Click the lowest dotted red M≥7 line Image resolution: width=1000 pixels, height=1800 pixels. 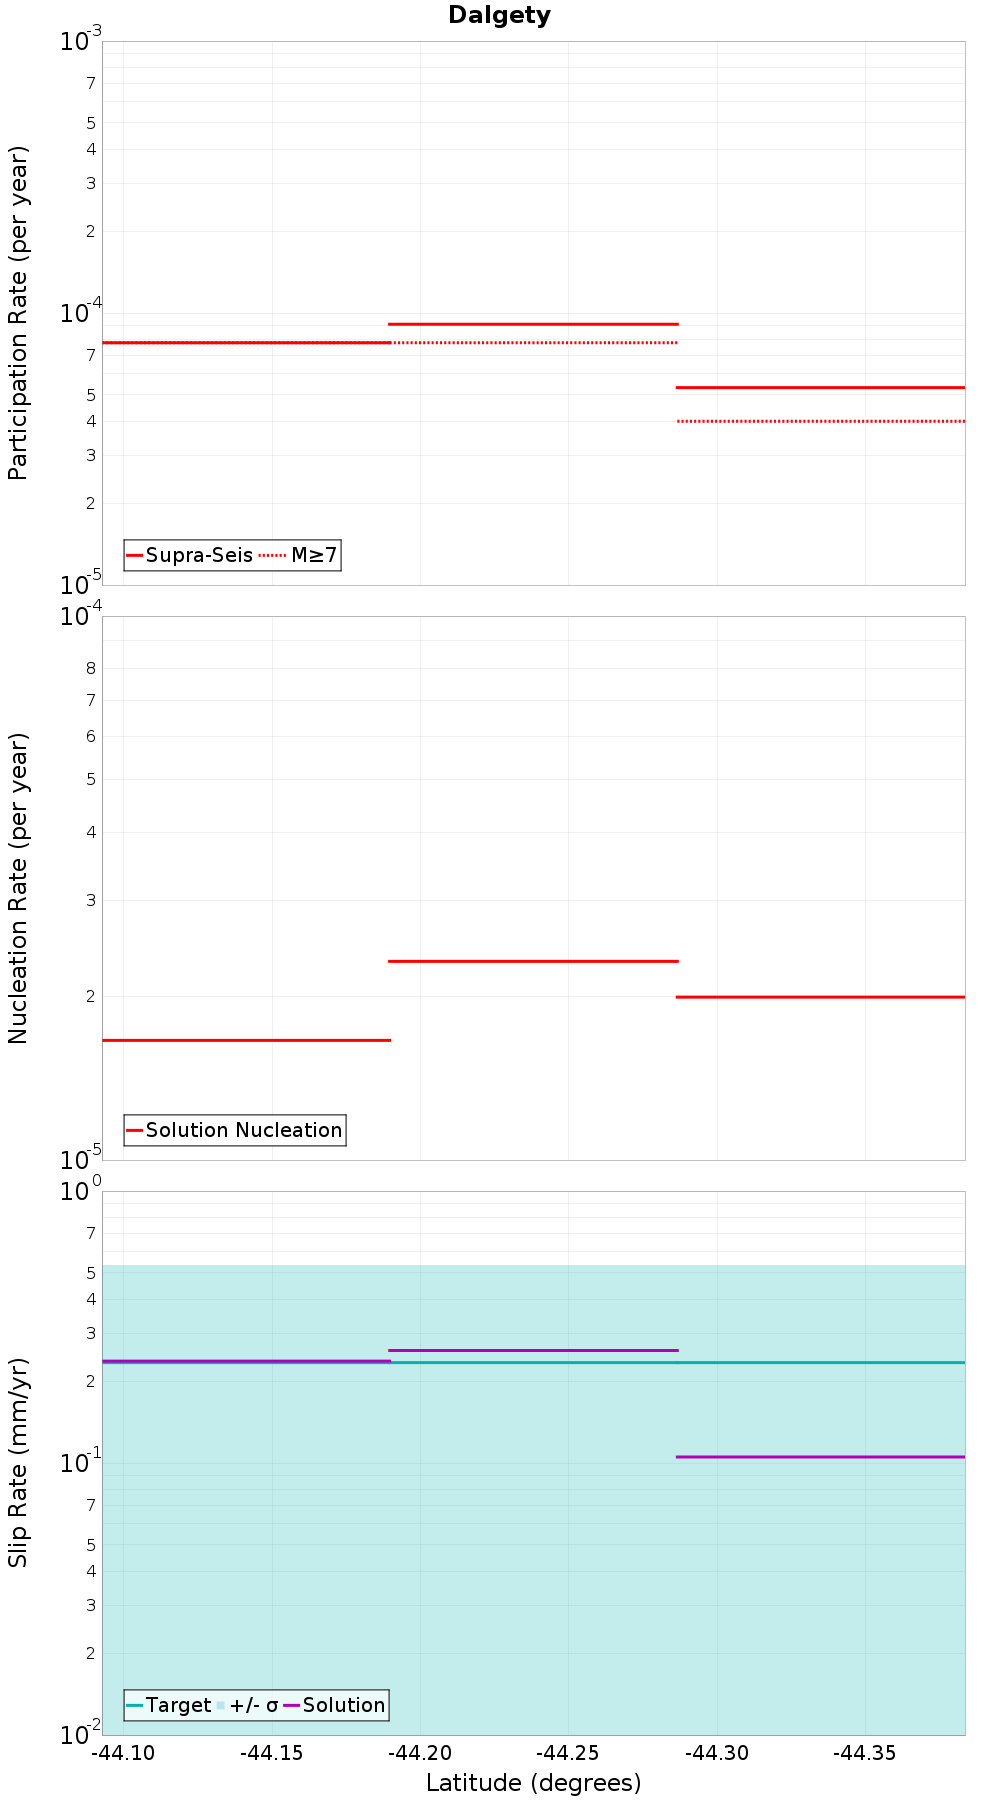click(x=821, y=421)
